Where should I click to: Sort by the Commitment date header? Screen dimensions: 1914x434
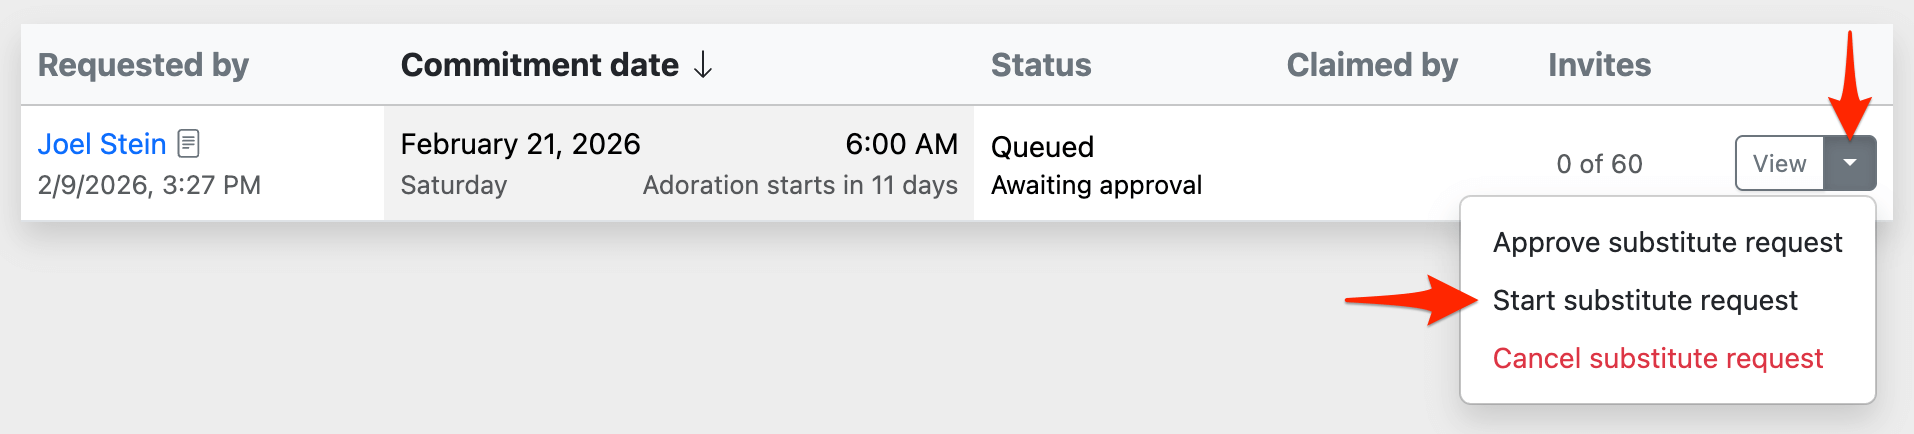pos(539,65)
